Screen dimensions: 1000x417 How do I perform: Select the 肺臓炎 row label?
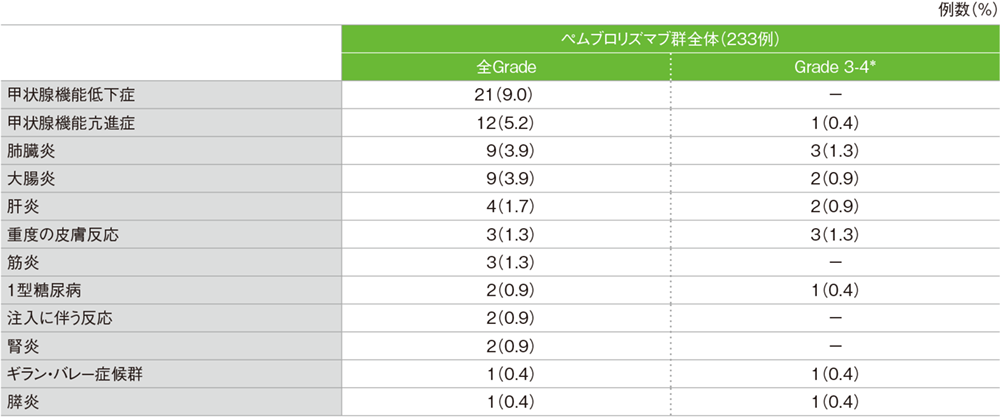click(x=30, y=151)
